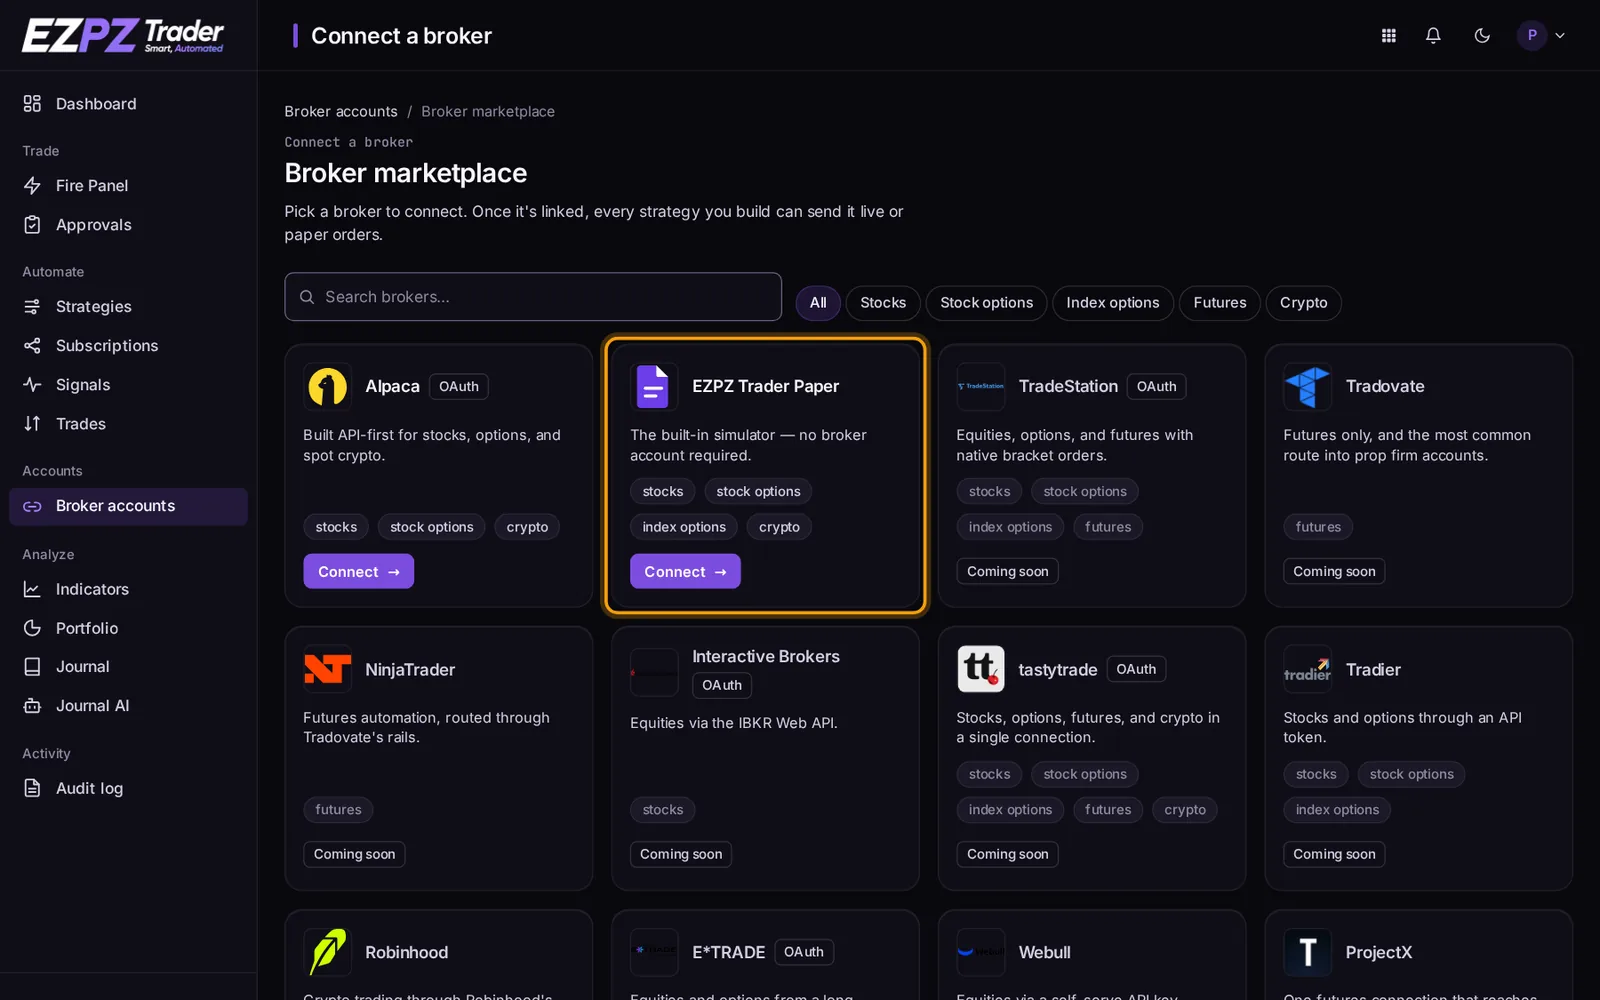Follow the Broker accounts breadcrumb link

click(x=341, y=112)
